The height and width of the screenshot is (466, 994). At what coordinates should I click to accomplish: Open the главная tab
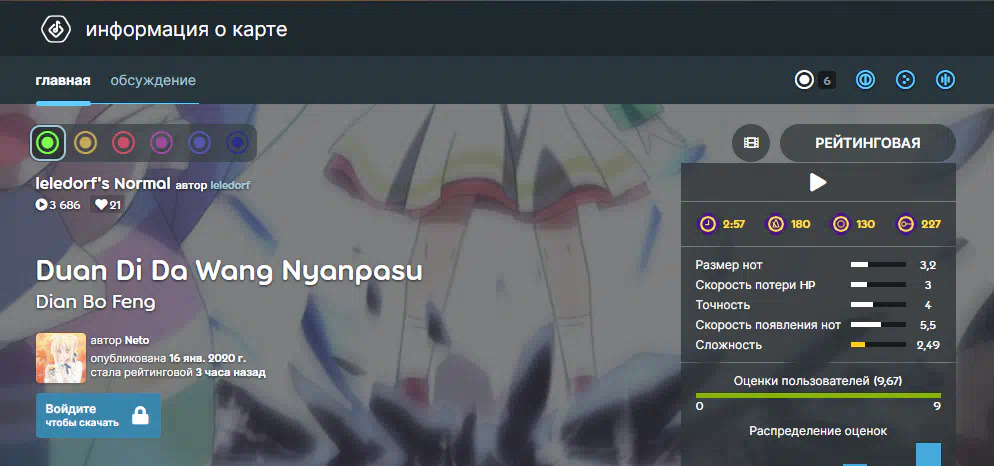pos(63,81)
